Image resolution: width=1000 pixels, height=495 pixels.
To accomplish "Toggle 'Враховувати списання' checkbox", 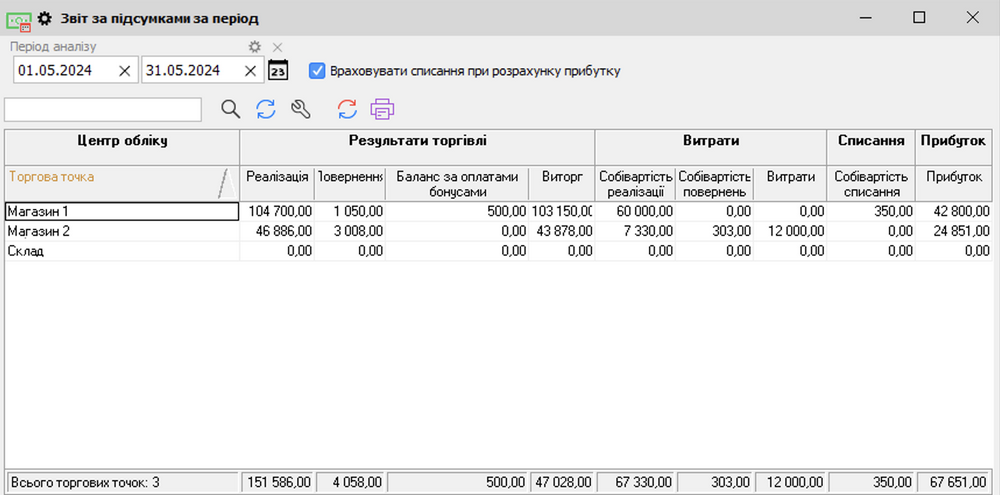I will point(317,70).
